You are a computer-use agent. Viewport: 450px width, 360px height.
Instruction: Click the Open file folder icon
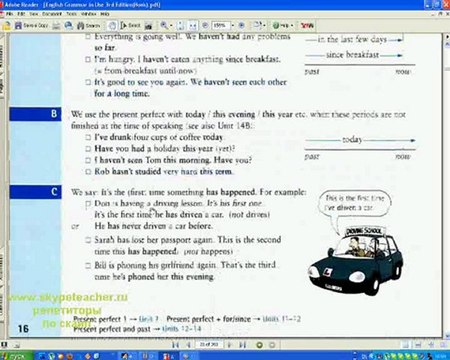coord(7,25)
